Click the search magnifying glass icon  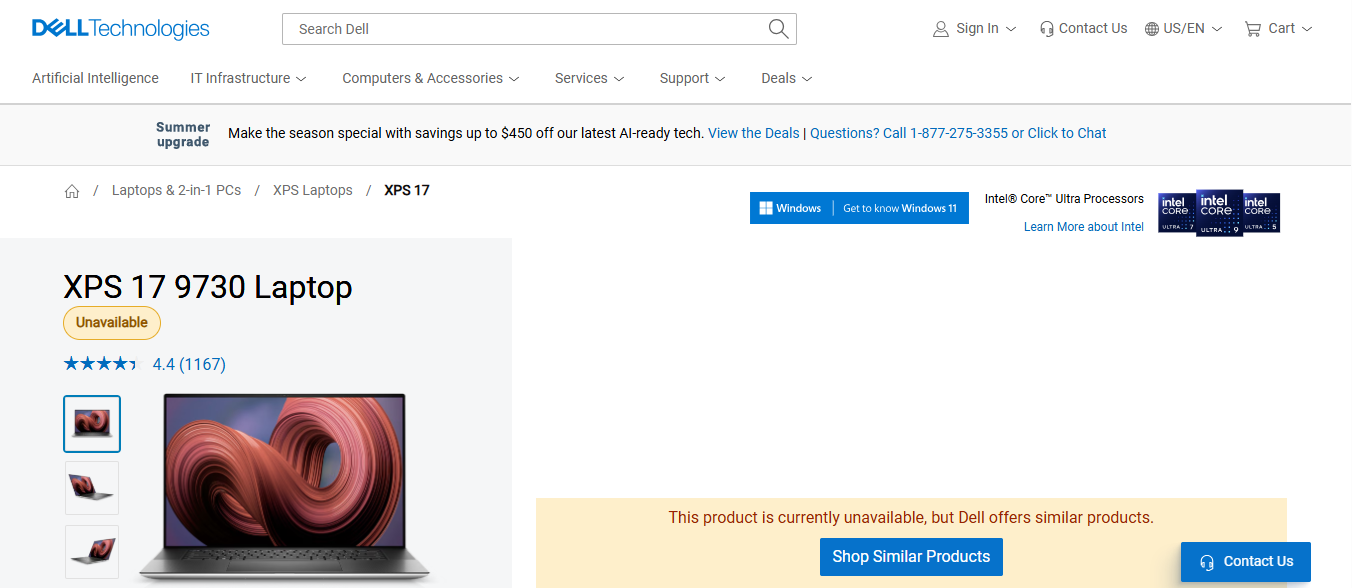[x=778, y=28]
